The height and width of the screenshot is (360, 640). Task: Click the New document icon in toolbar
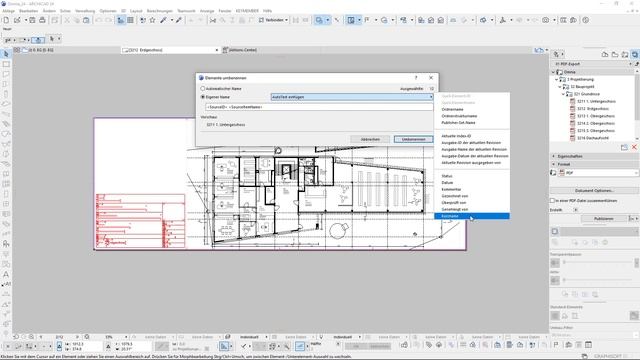(x=7, y=20)
